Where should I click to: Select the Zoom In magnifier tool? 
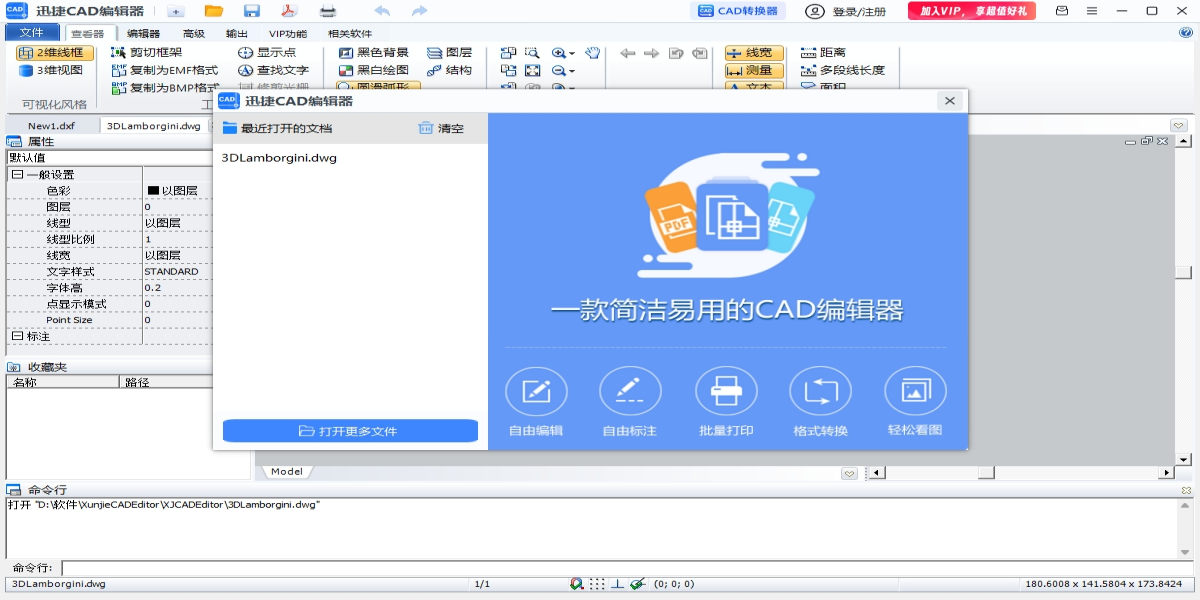pyautogui.click(x=559, y=53)
